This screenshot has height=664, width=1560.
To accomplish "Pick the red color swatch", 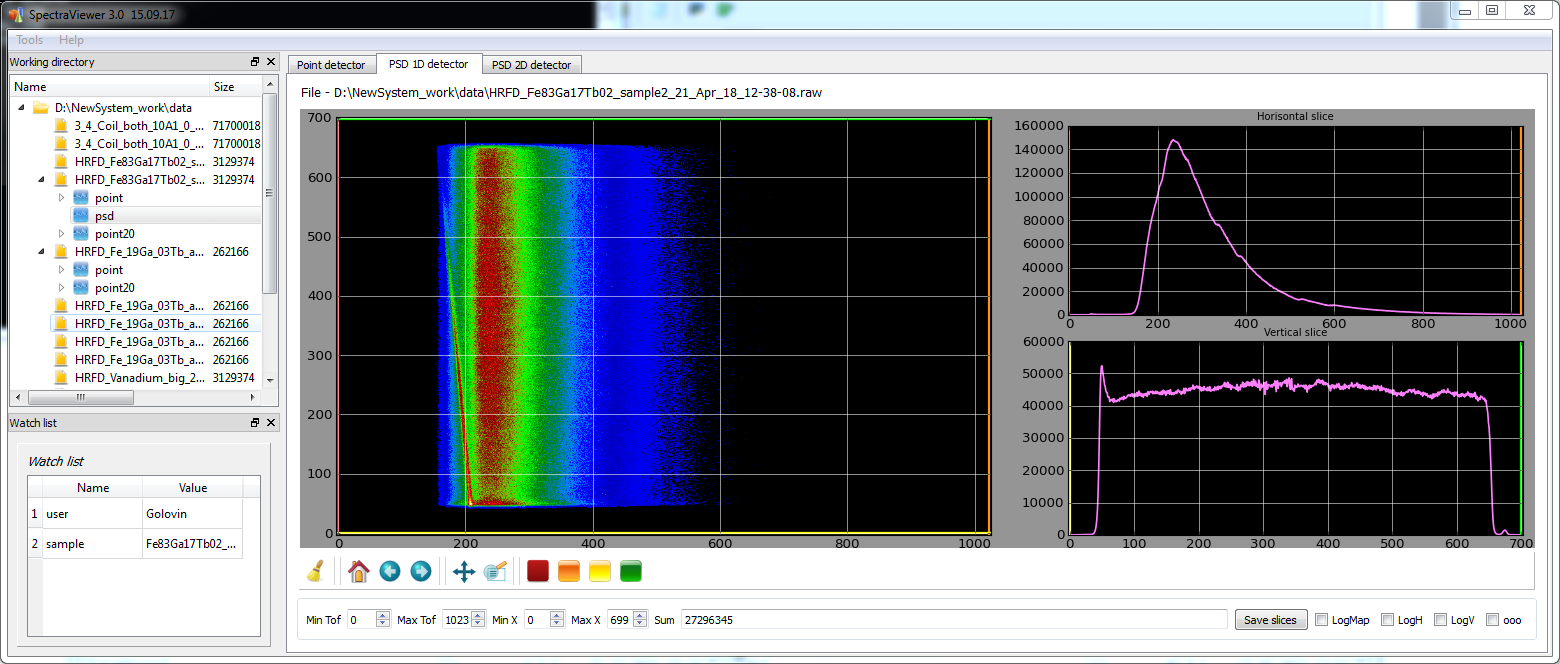I will [538, 571].
